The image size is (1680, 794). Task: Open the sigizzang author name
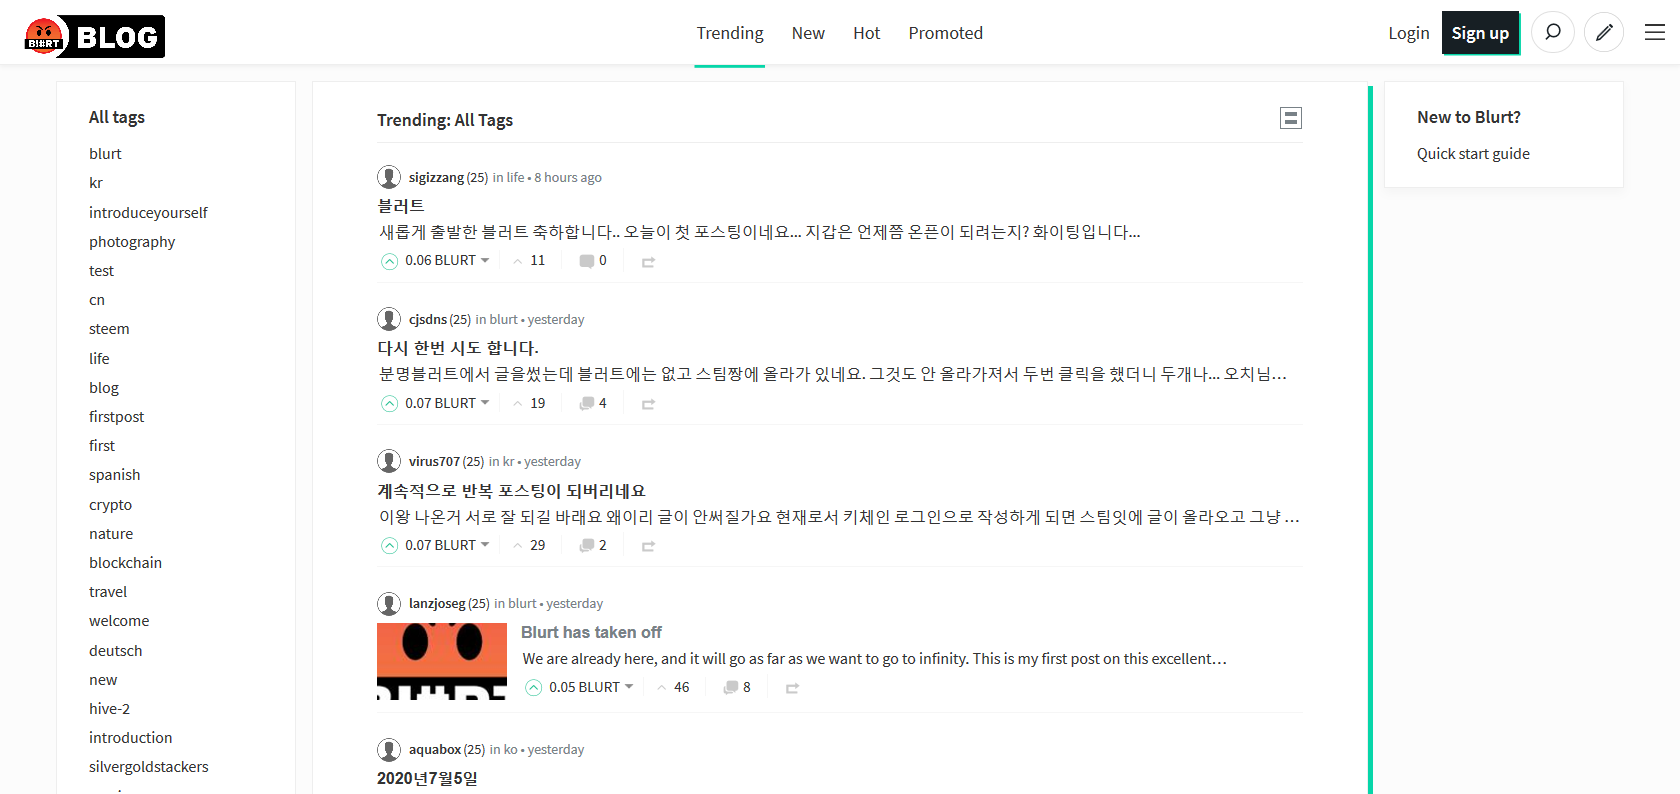click(436, 177)
